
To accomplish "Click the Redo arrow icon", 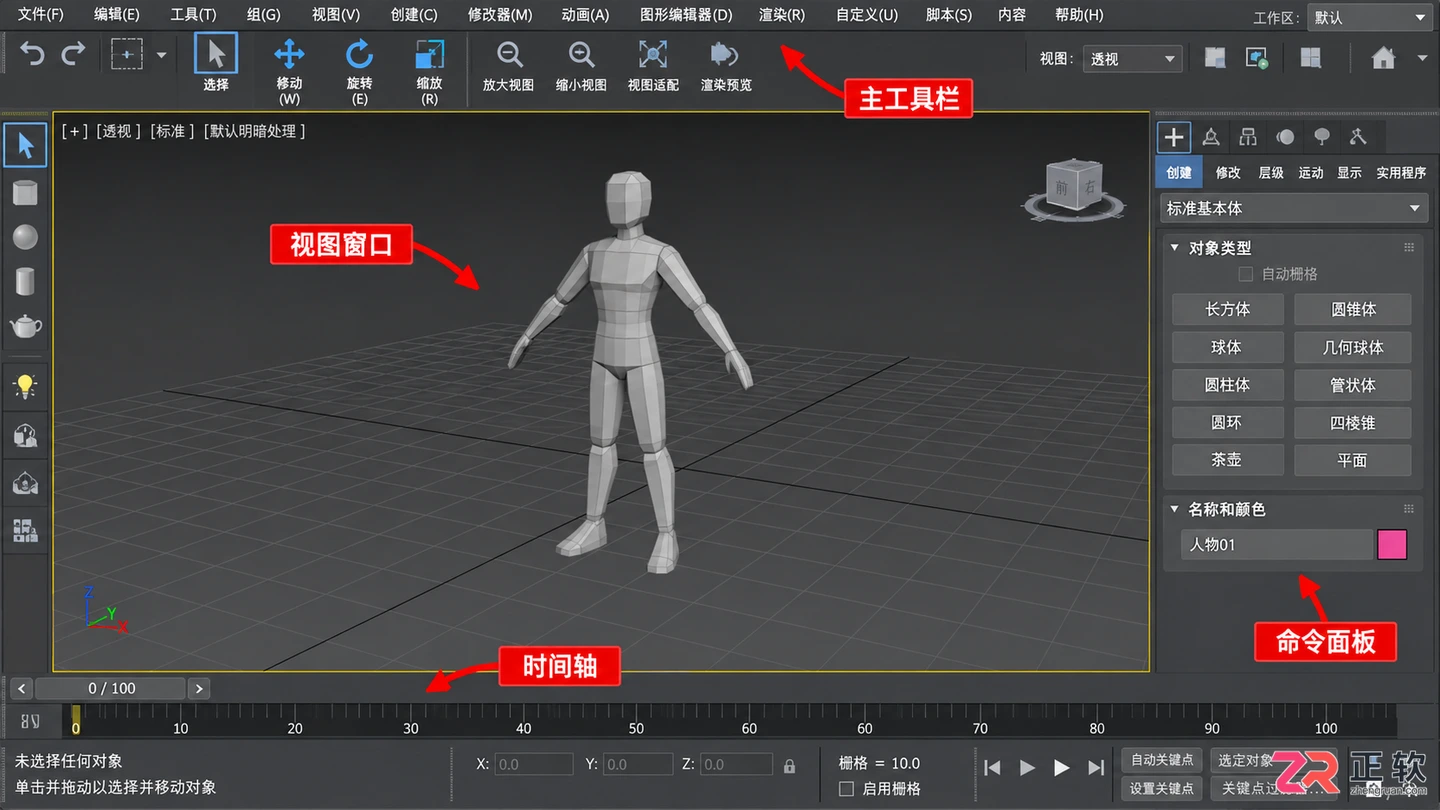I will point(73,54).
